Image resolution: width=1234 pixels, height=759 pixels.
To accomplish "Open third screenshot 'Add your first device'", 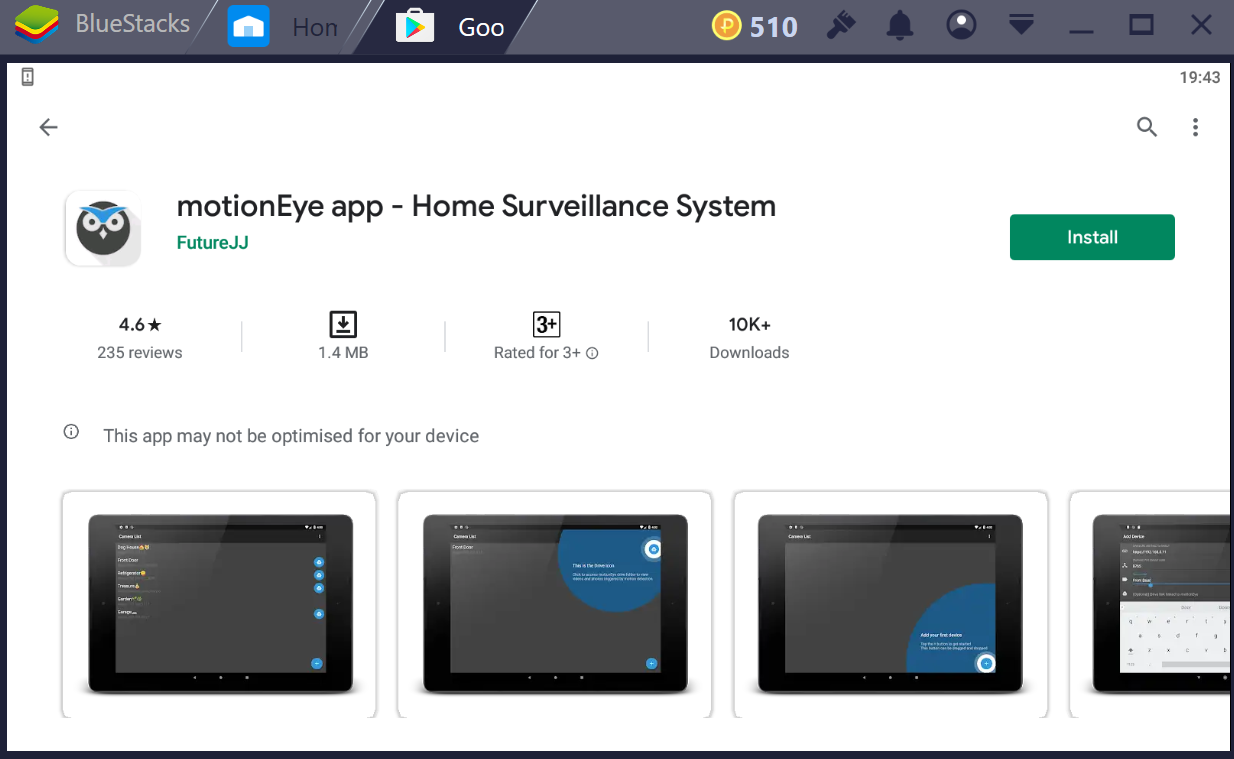I will click(x=890, y=604).
